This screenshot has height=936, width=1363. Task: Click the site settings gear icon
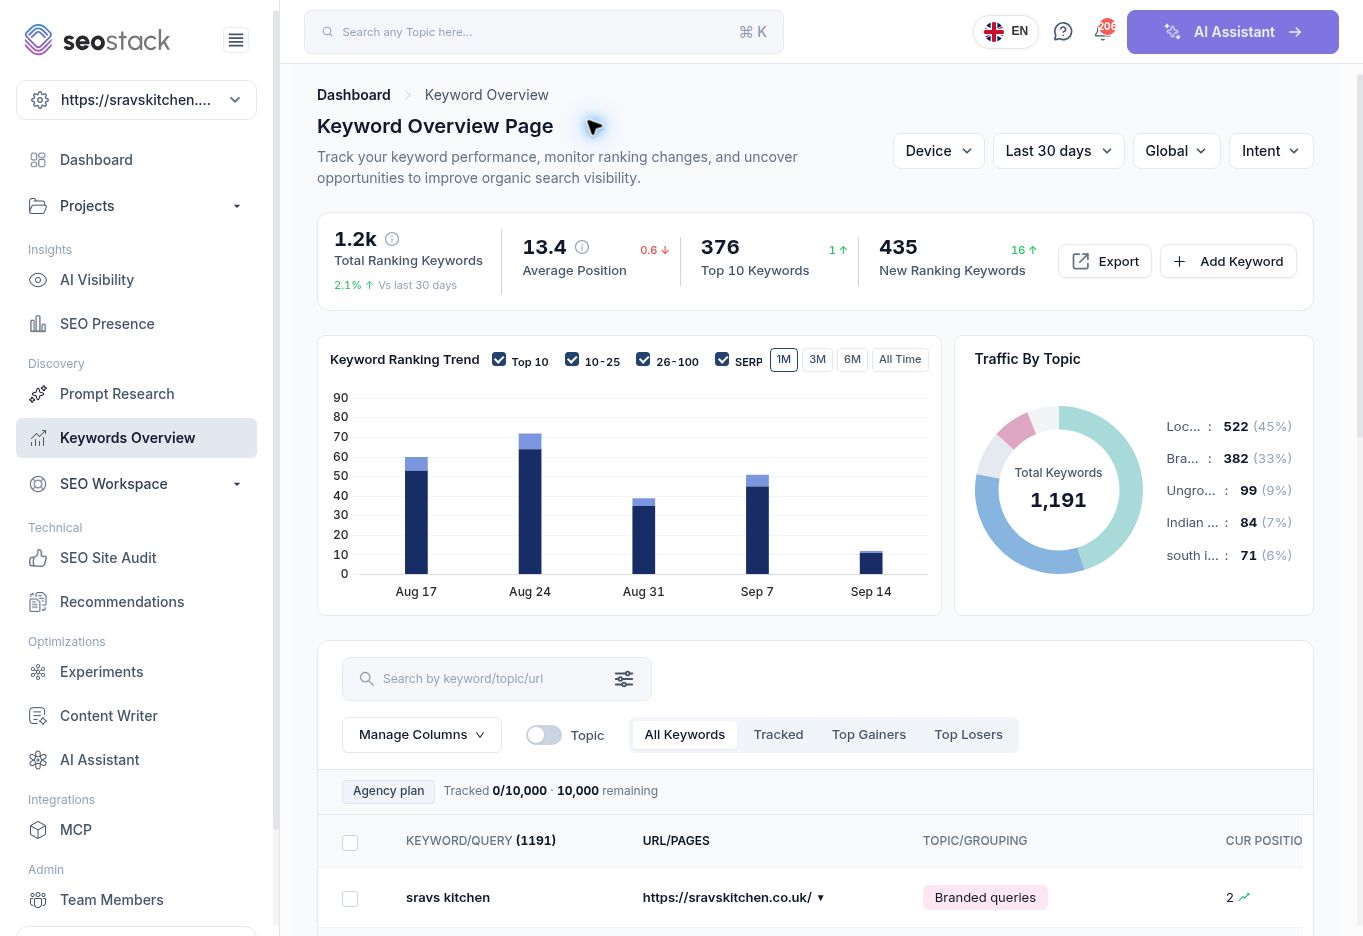pyautogui.click(x=40, y=100)
